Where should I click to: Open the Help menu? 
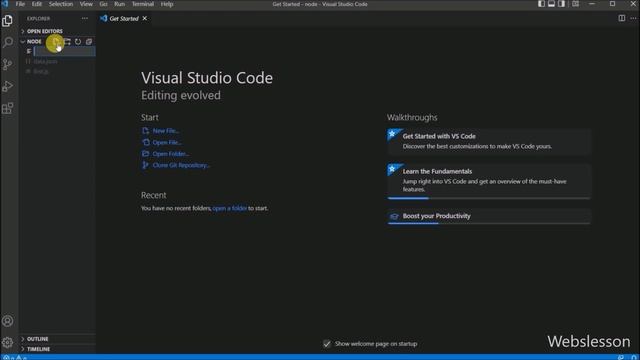pyautogui.click(x=167, y=4)
